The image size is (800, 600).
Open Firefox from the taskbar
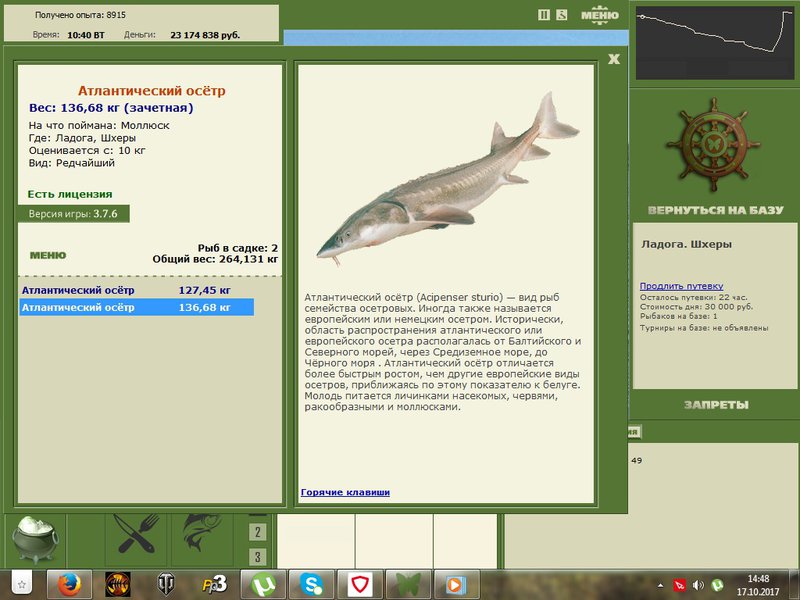pyautogui.click(x=69, y=585)
